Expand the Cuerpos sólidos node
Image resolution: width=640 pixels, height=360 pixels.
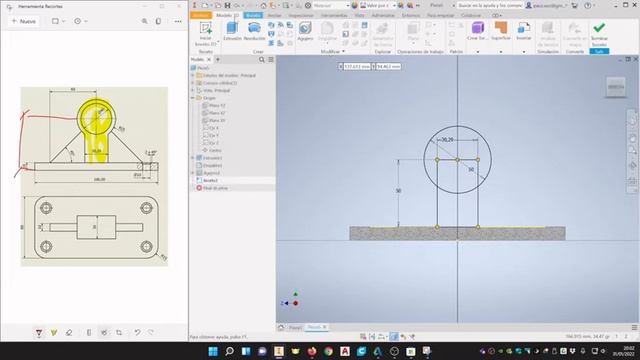coord(193,83)
